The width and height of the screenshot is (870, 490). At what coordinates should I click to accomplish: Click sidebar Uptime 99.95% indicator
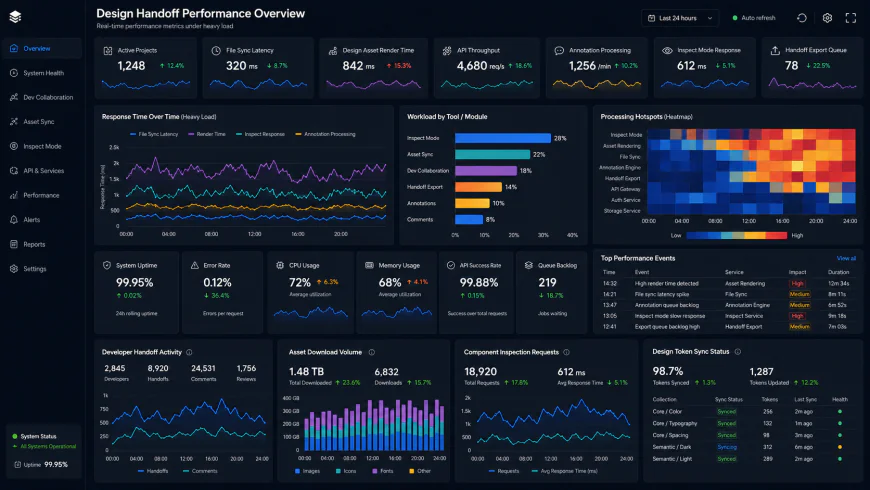(x=41, y=465)
